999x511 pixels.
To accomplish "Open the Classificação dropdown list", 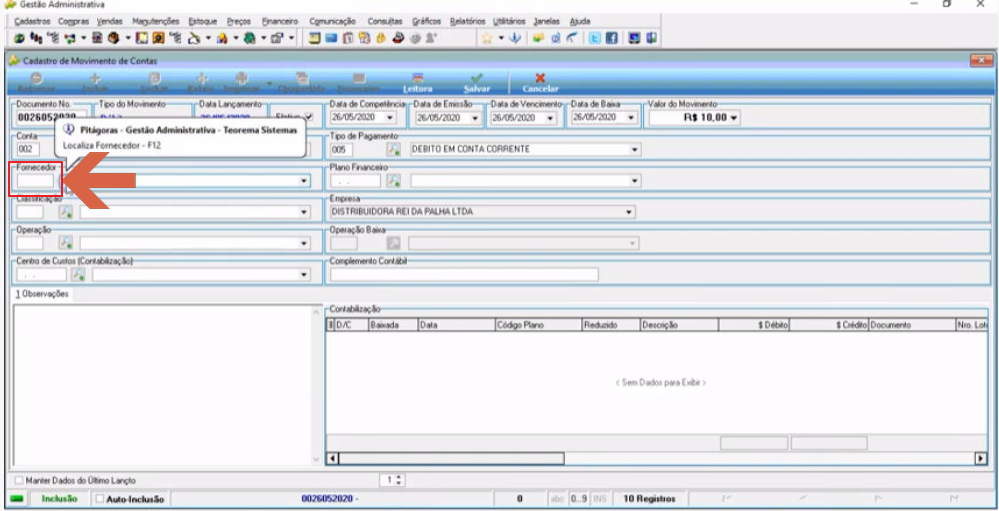I will tap(304, 212).
